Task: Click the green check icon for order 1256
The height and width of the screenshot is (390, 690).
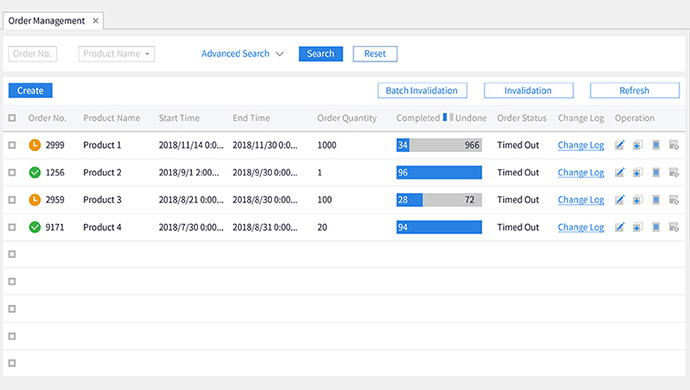Action: click(35, 173)
